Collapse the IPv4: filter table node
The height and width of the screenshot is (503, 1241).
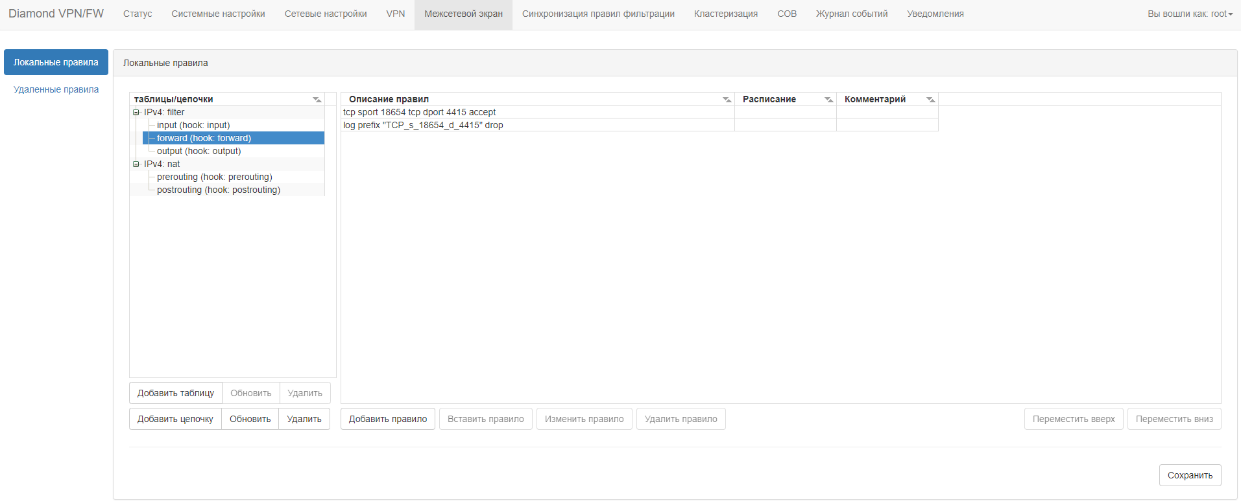136,112
